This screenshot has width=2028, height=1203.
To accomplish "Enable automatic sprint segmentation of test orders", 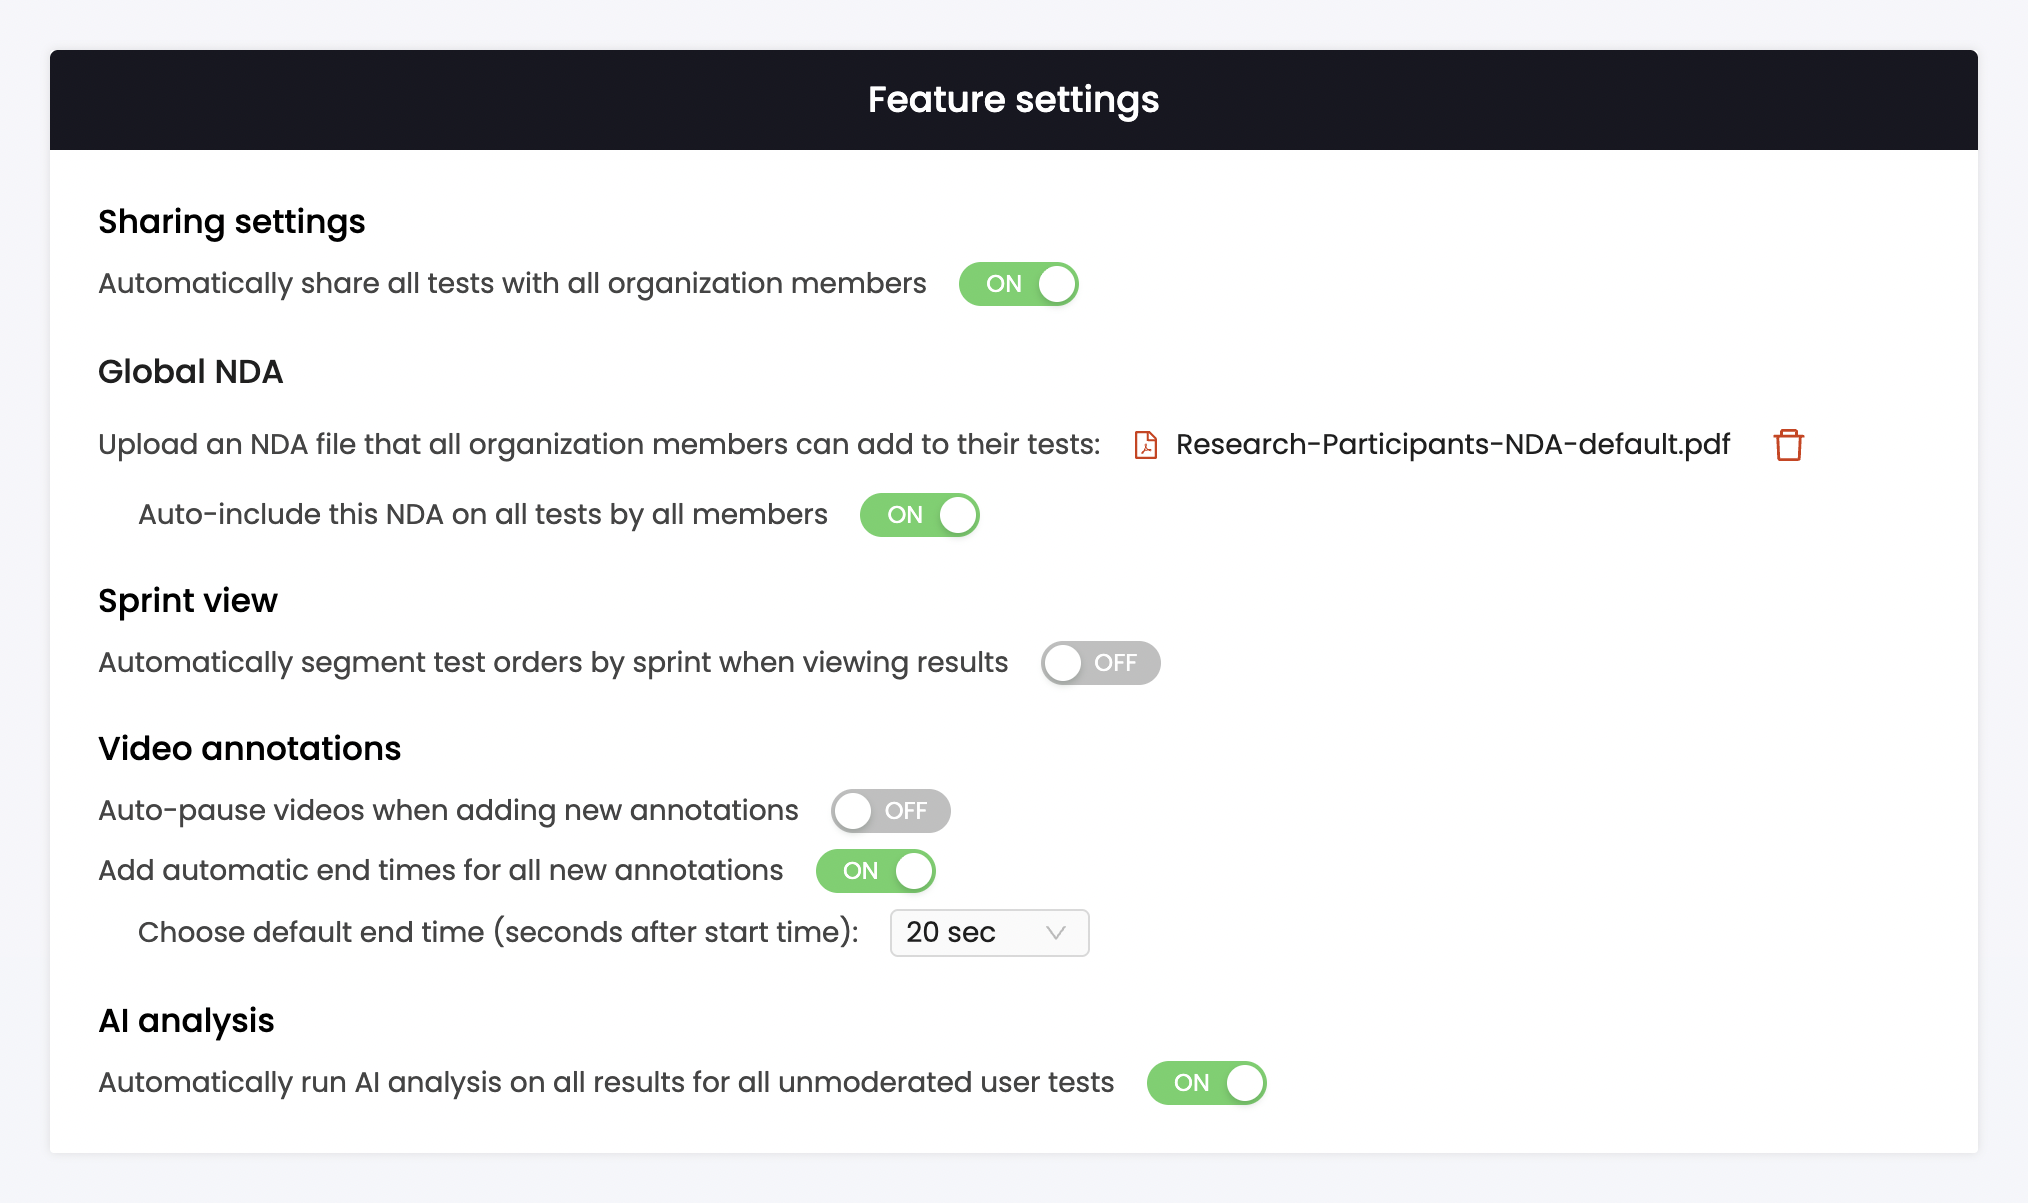I will 1100,663.
